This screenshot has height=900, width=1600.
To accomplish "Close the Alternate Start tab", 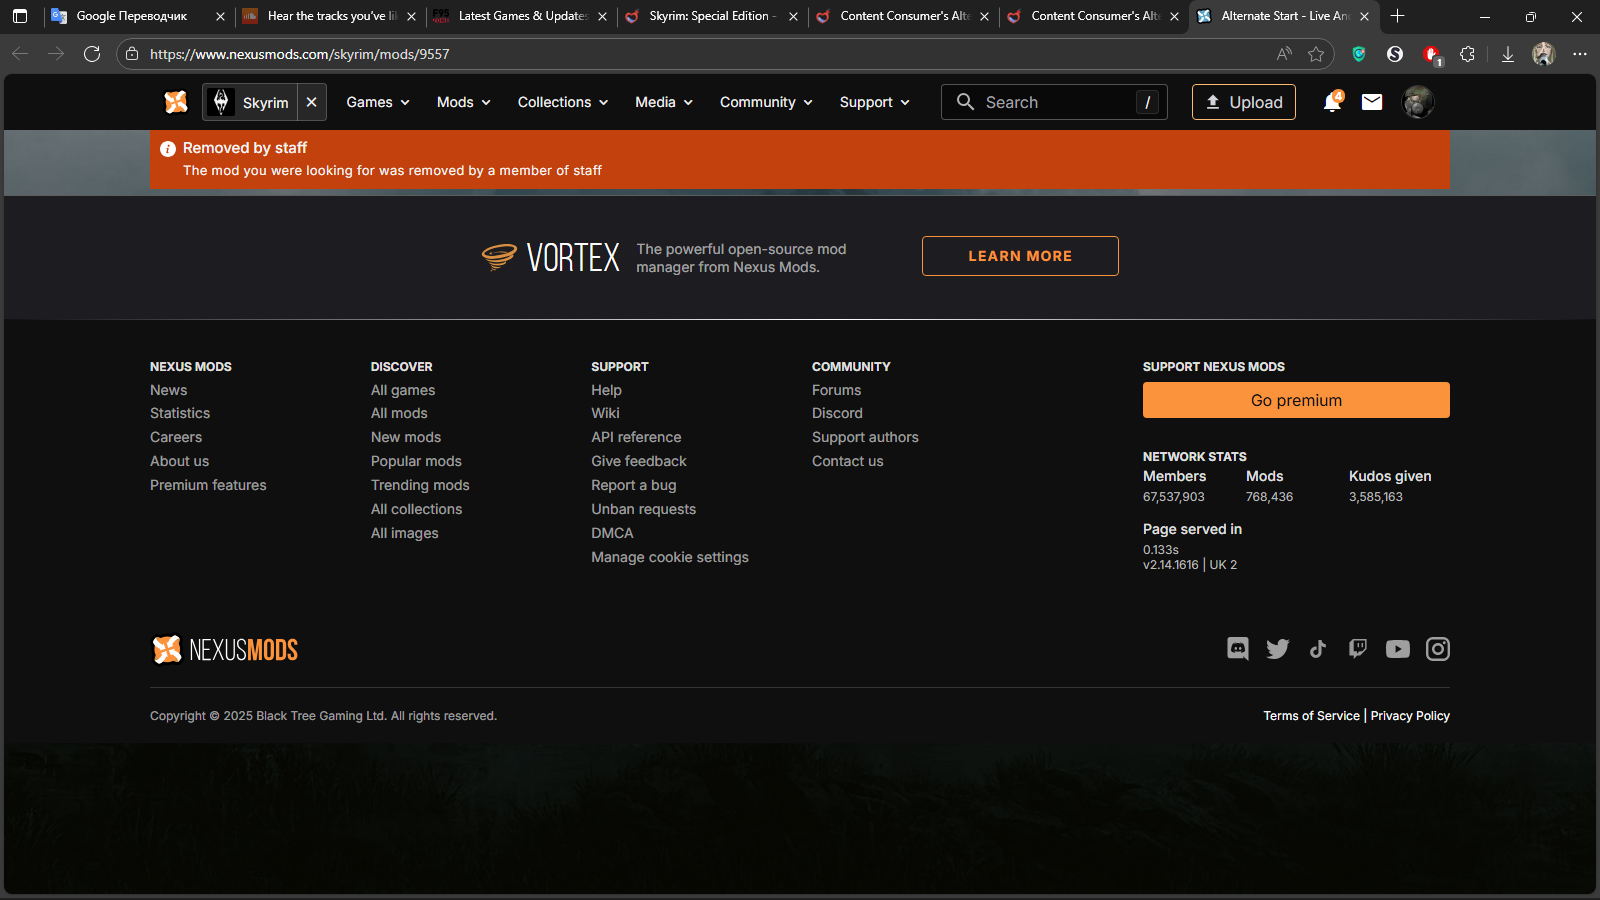I will pyautogui.click(x=1364, y=16).
